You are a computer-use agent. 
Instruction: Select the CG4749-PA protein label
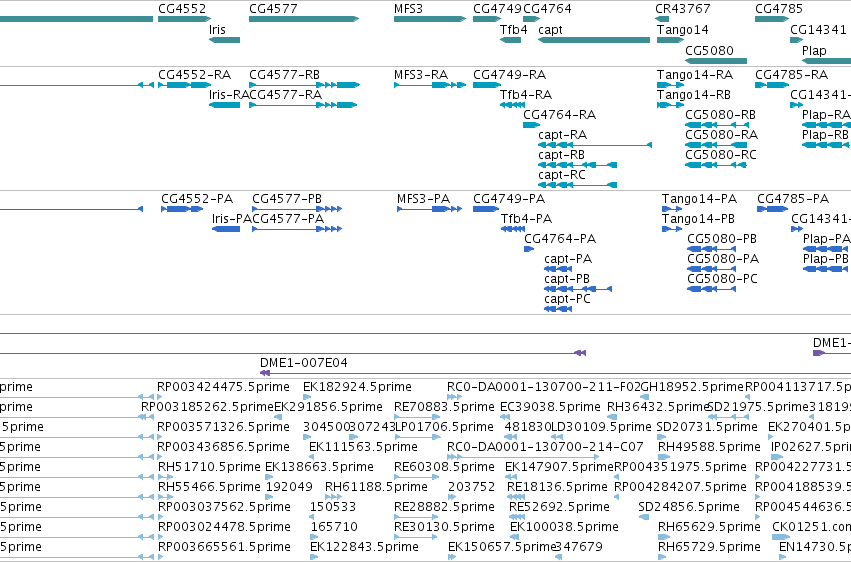509,199
